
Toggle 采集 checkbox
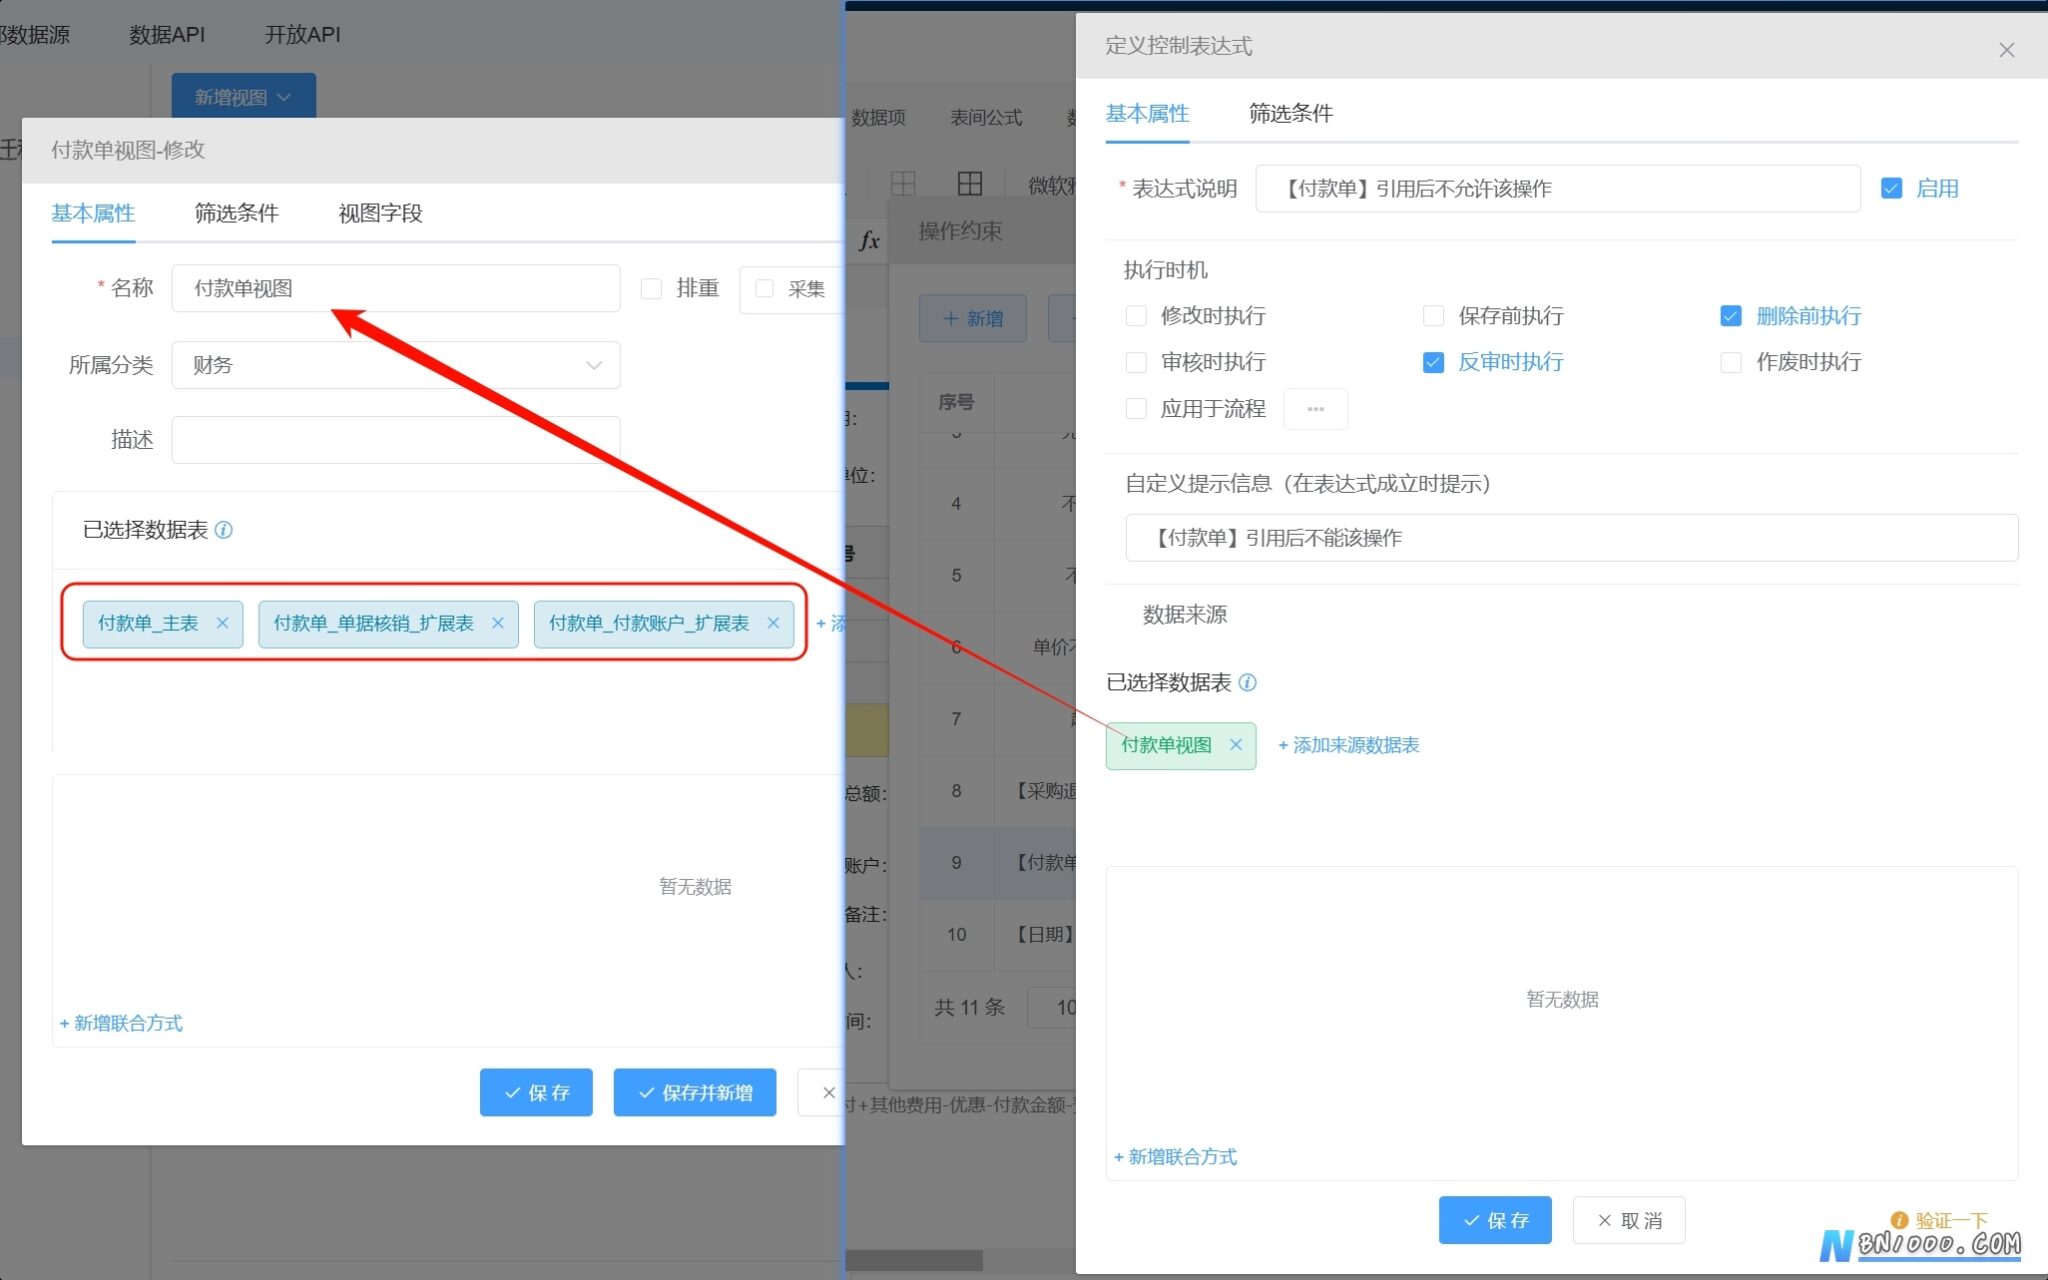pyautogui.click(x=765, y=289)
